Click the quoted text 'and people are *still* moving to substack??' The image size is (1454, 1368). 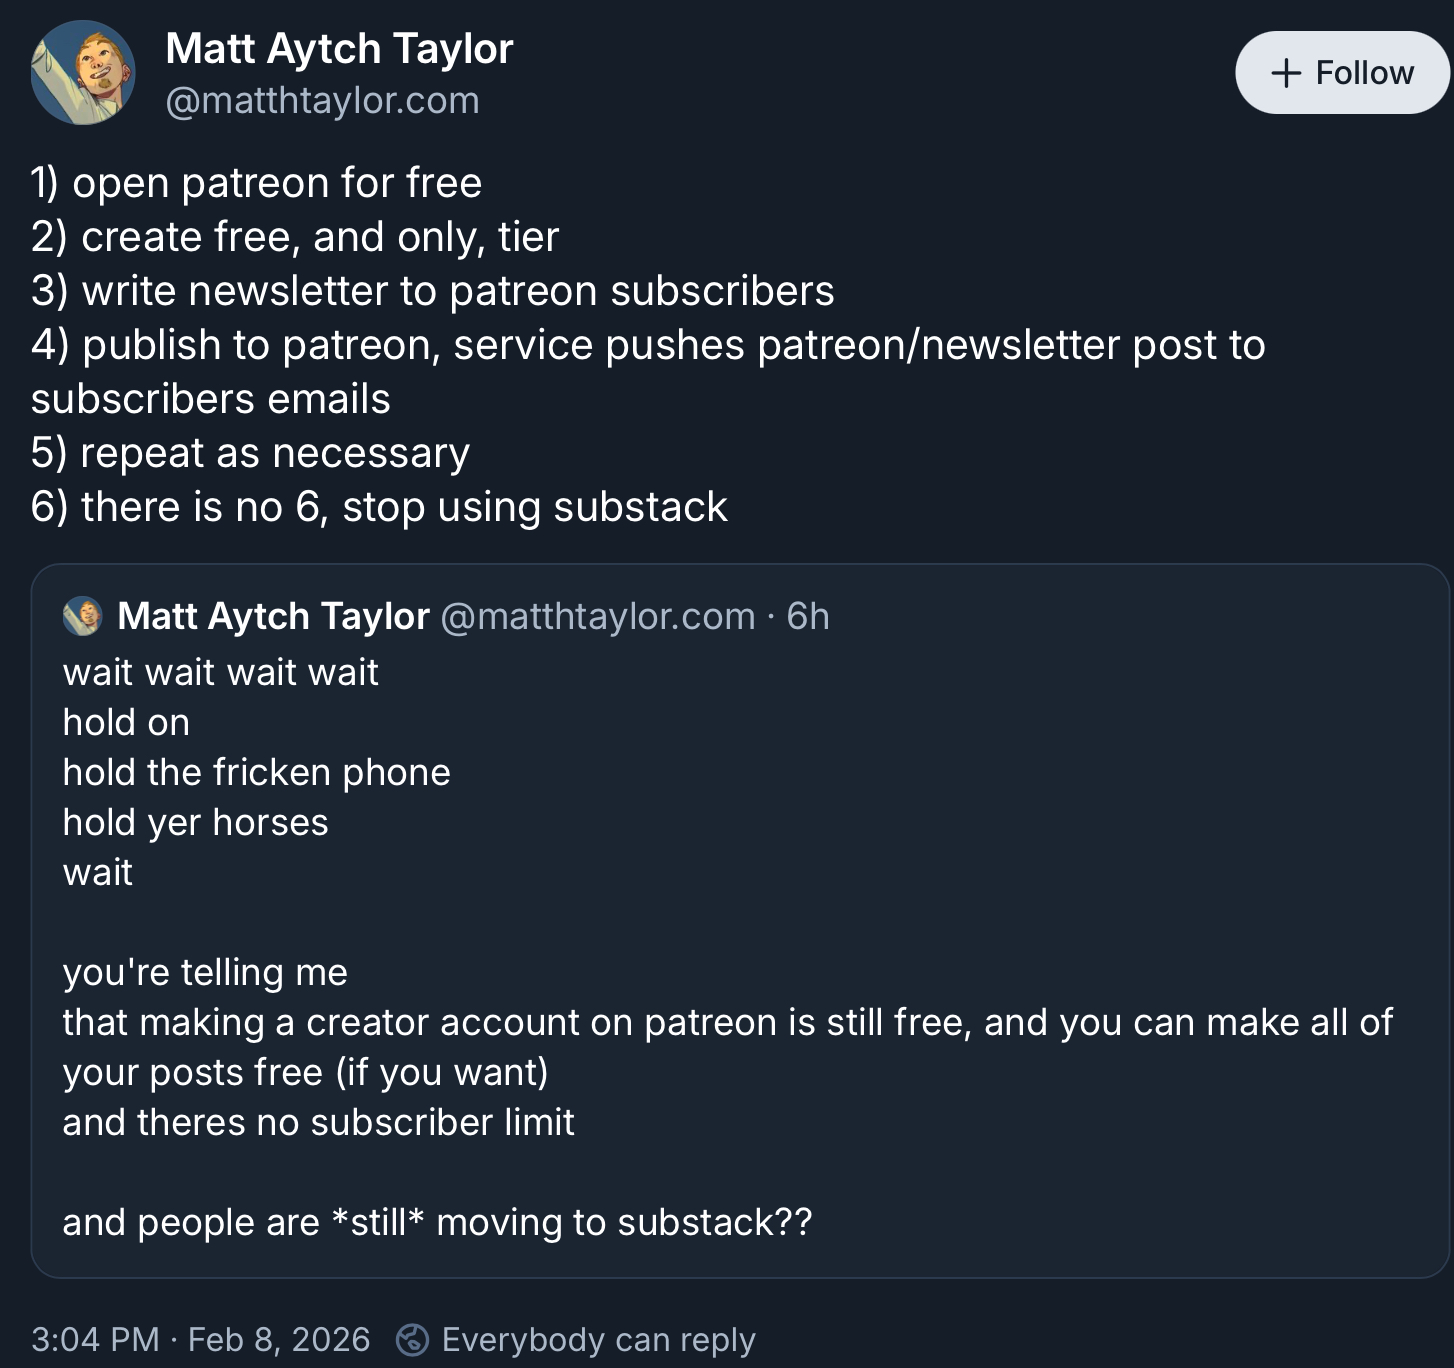tap(437, 1222)
